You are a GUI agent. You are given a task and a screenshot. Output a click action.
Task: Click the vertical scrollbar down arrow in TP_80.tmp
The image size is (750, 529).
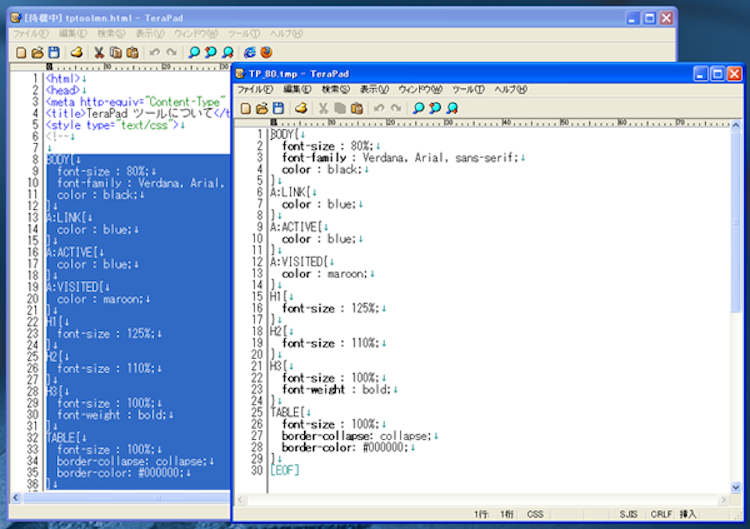coord(737,487)
